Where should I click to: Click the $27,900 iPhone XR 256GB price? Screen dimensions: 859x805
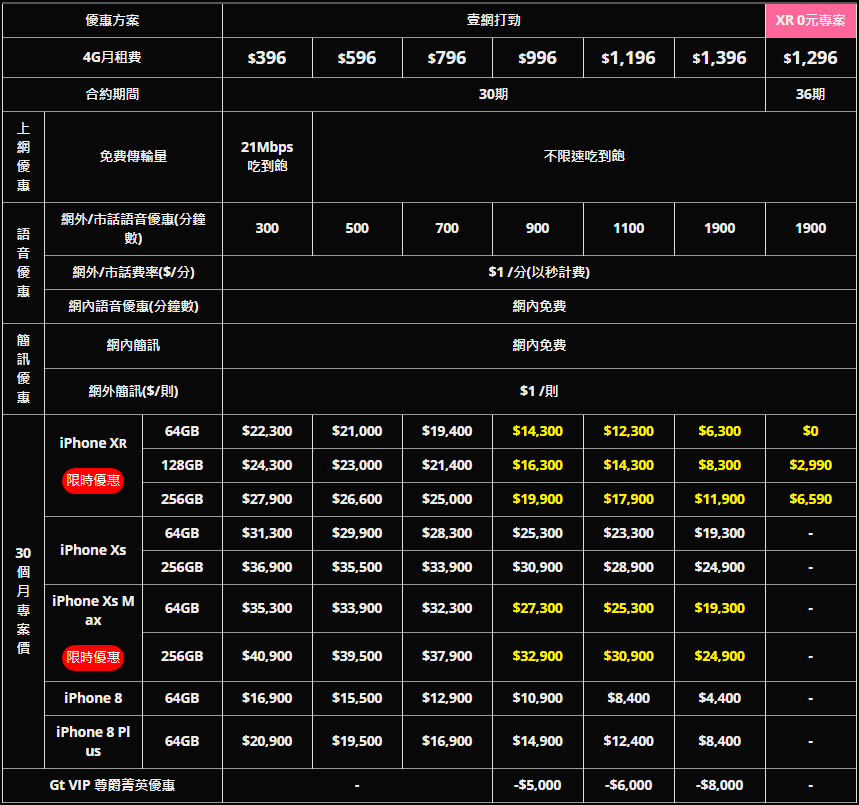click(267, 499)
